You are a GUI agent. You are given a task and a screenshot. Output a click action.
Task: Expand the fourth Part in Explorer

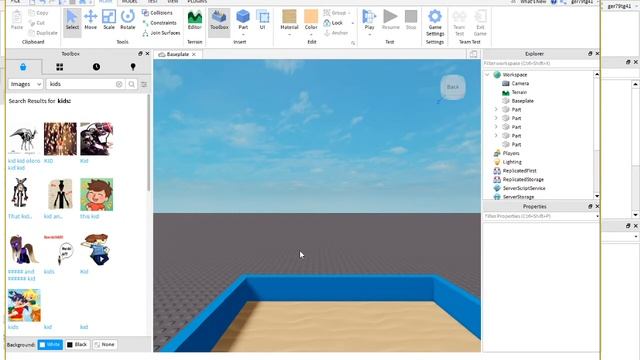click(496, 136)
